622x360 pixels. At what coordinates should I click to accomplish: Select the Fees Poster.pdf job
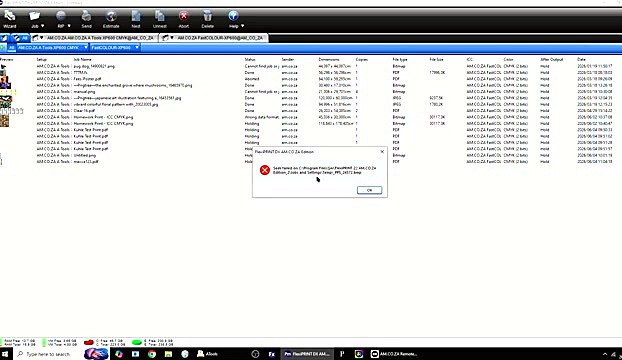pos(87,79)
